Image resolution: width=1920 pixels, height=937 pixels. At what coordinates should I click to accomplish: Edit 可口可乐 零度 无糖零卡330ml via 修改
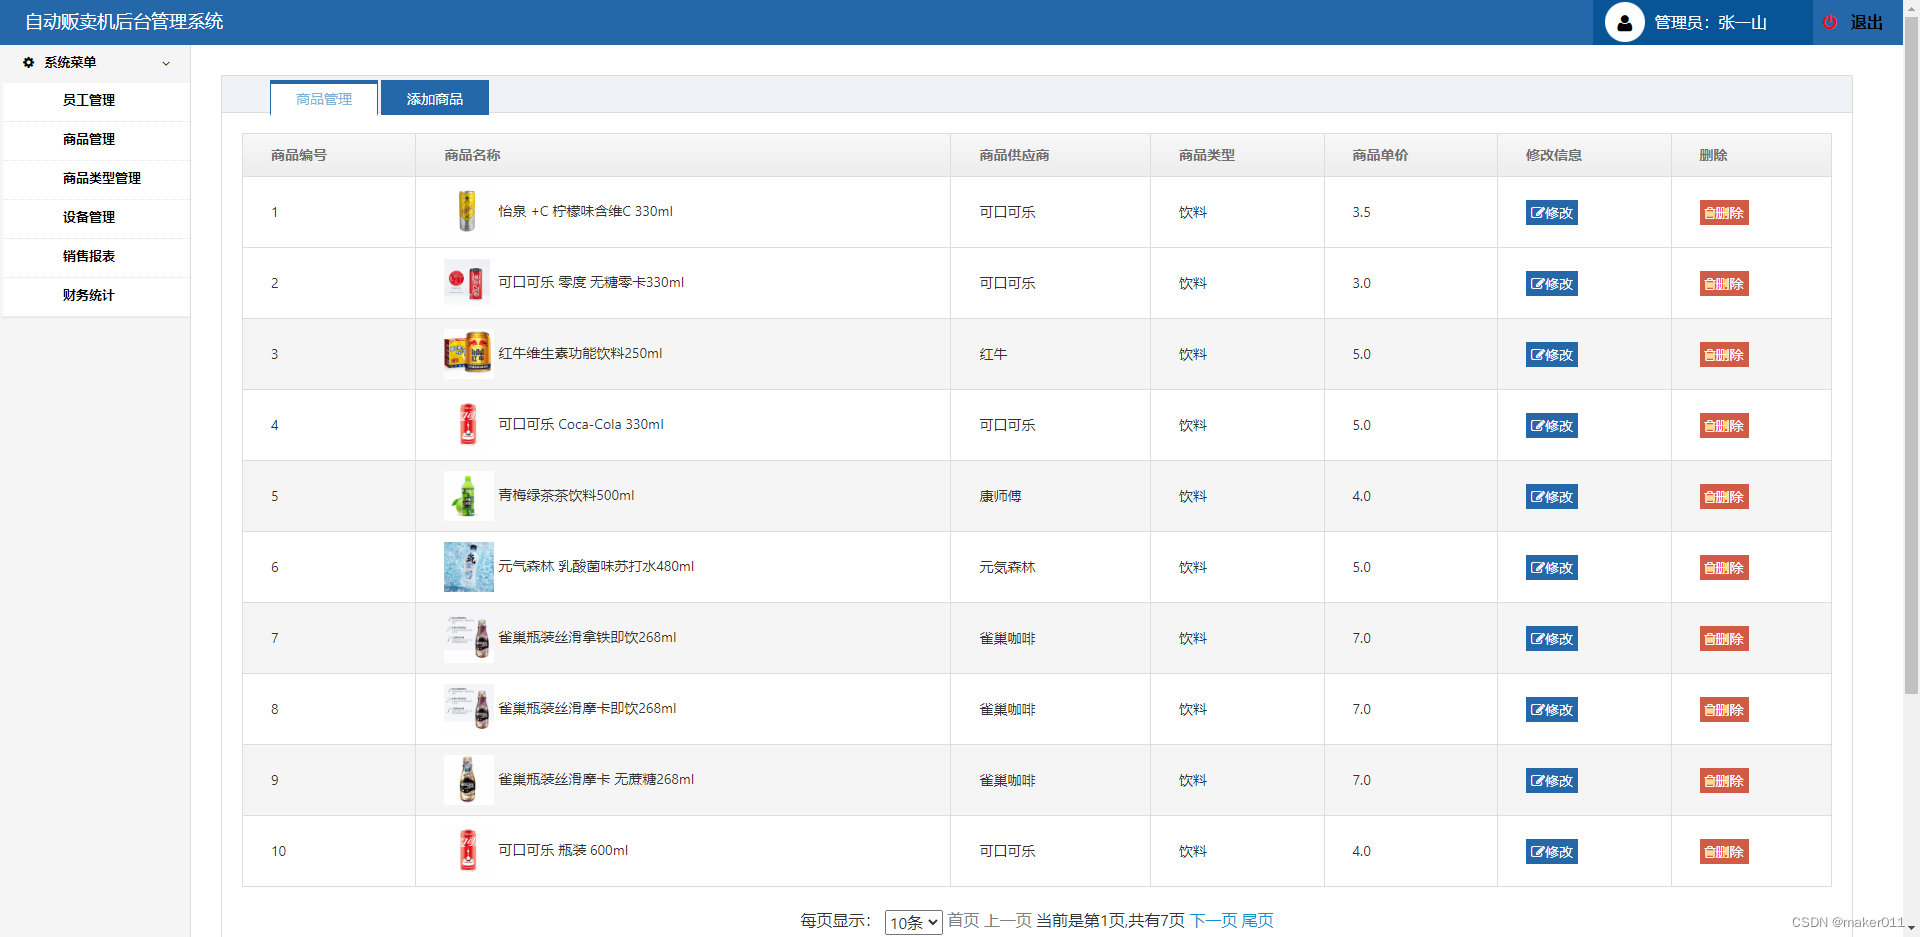coord(1552,284)
